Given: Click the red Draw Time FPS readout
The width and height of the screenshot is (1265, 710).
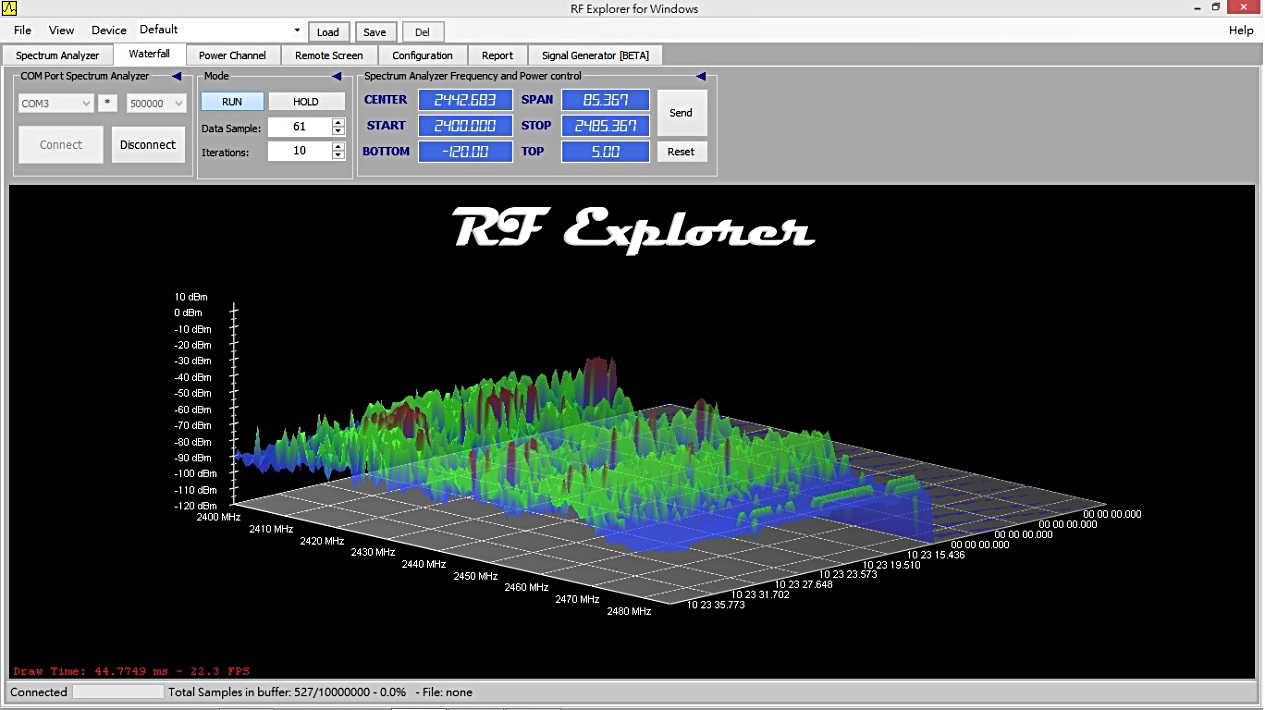Looking at the screenshot, I should (131, 671).
